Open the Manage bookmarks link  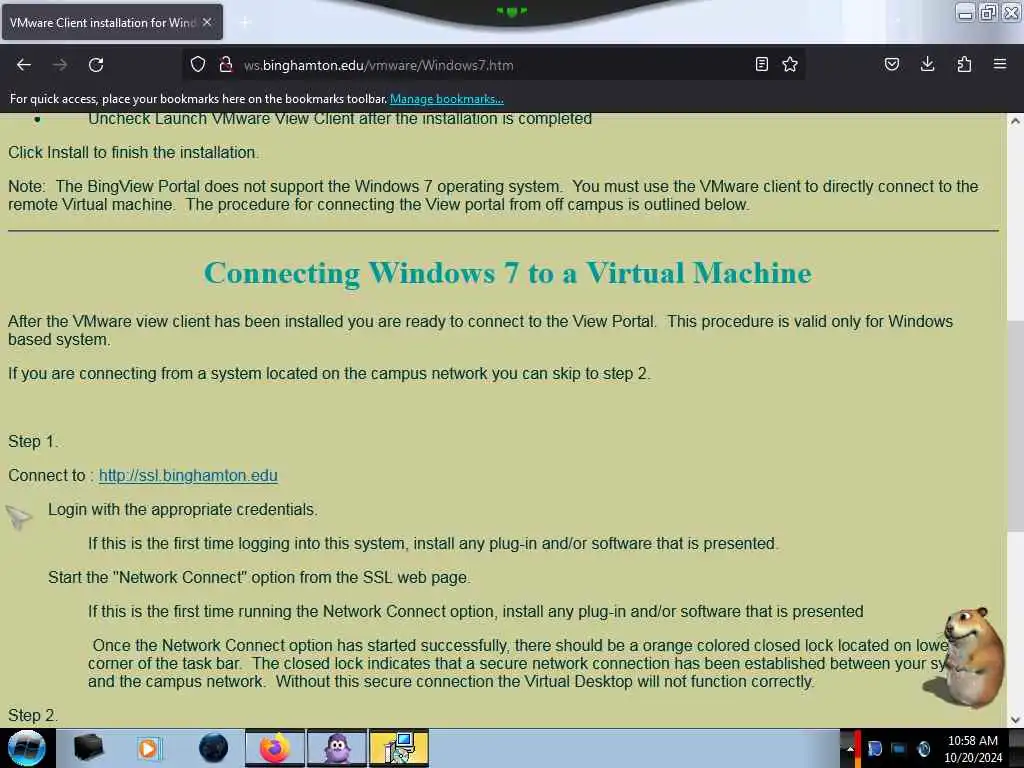(447, 99)
